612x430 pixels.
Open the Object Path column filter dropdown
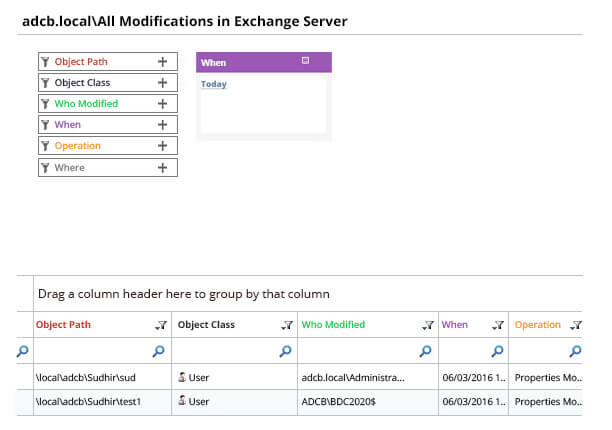tap(161, 325)
